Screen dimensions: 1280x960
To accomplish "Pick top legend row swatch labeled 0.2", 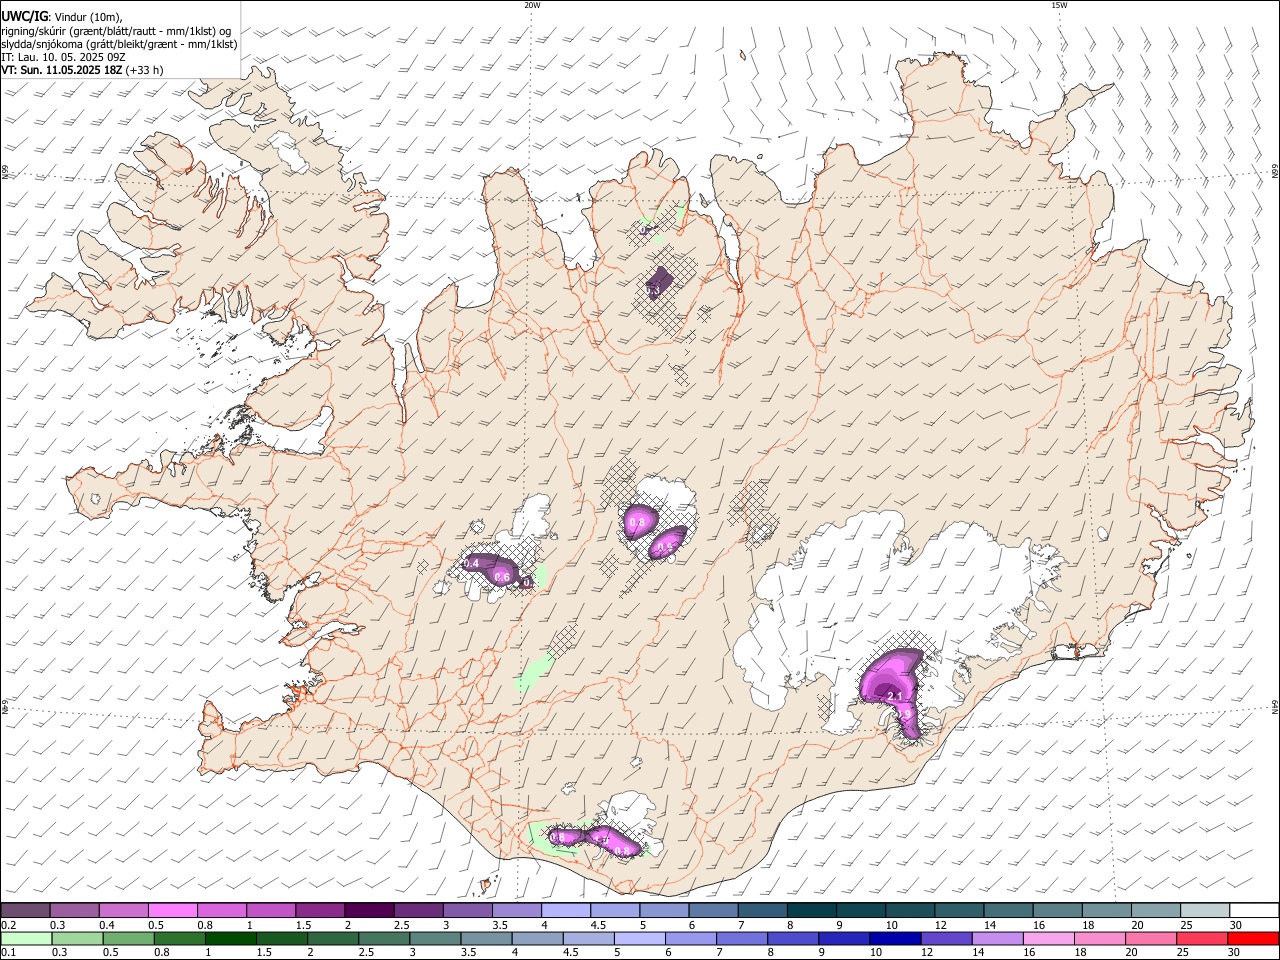I will click(x=25, y=910).
